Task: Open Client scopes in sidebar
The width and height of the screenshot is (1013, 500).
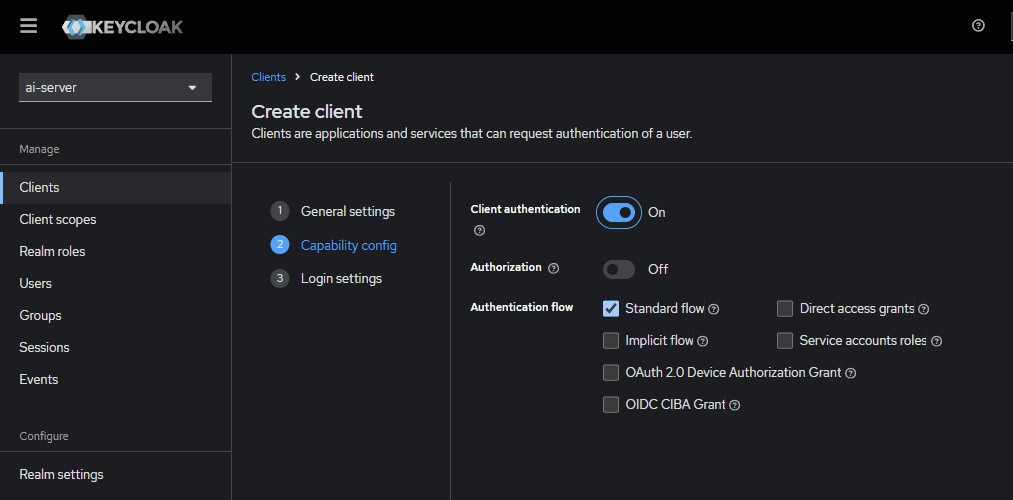Action: click(x=116, y=220)
